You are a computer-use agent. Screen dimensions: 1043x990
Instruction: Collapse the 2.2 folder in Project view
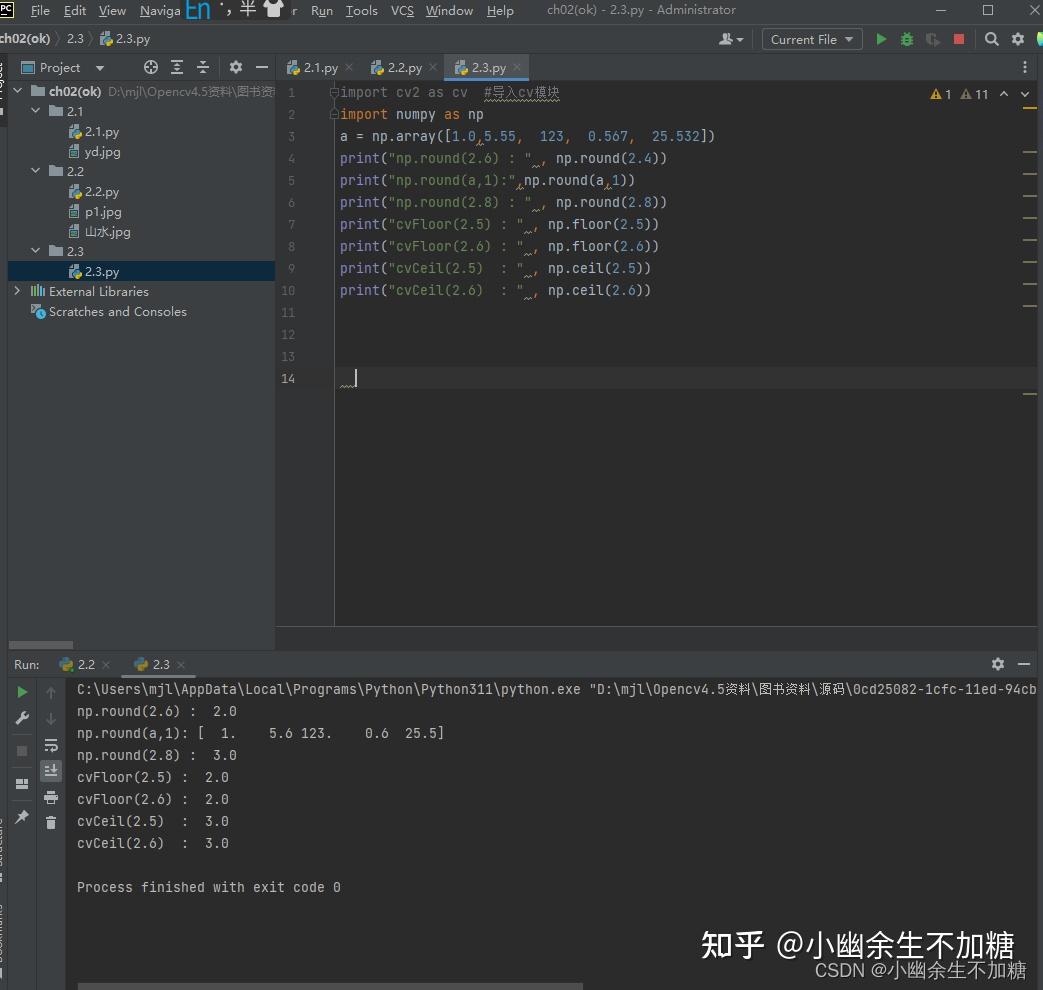coord(35,171)
